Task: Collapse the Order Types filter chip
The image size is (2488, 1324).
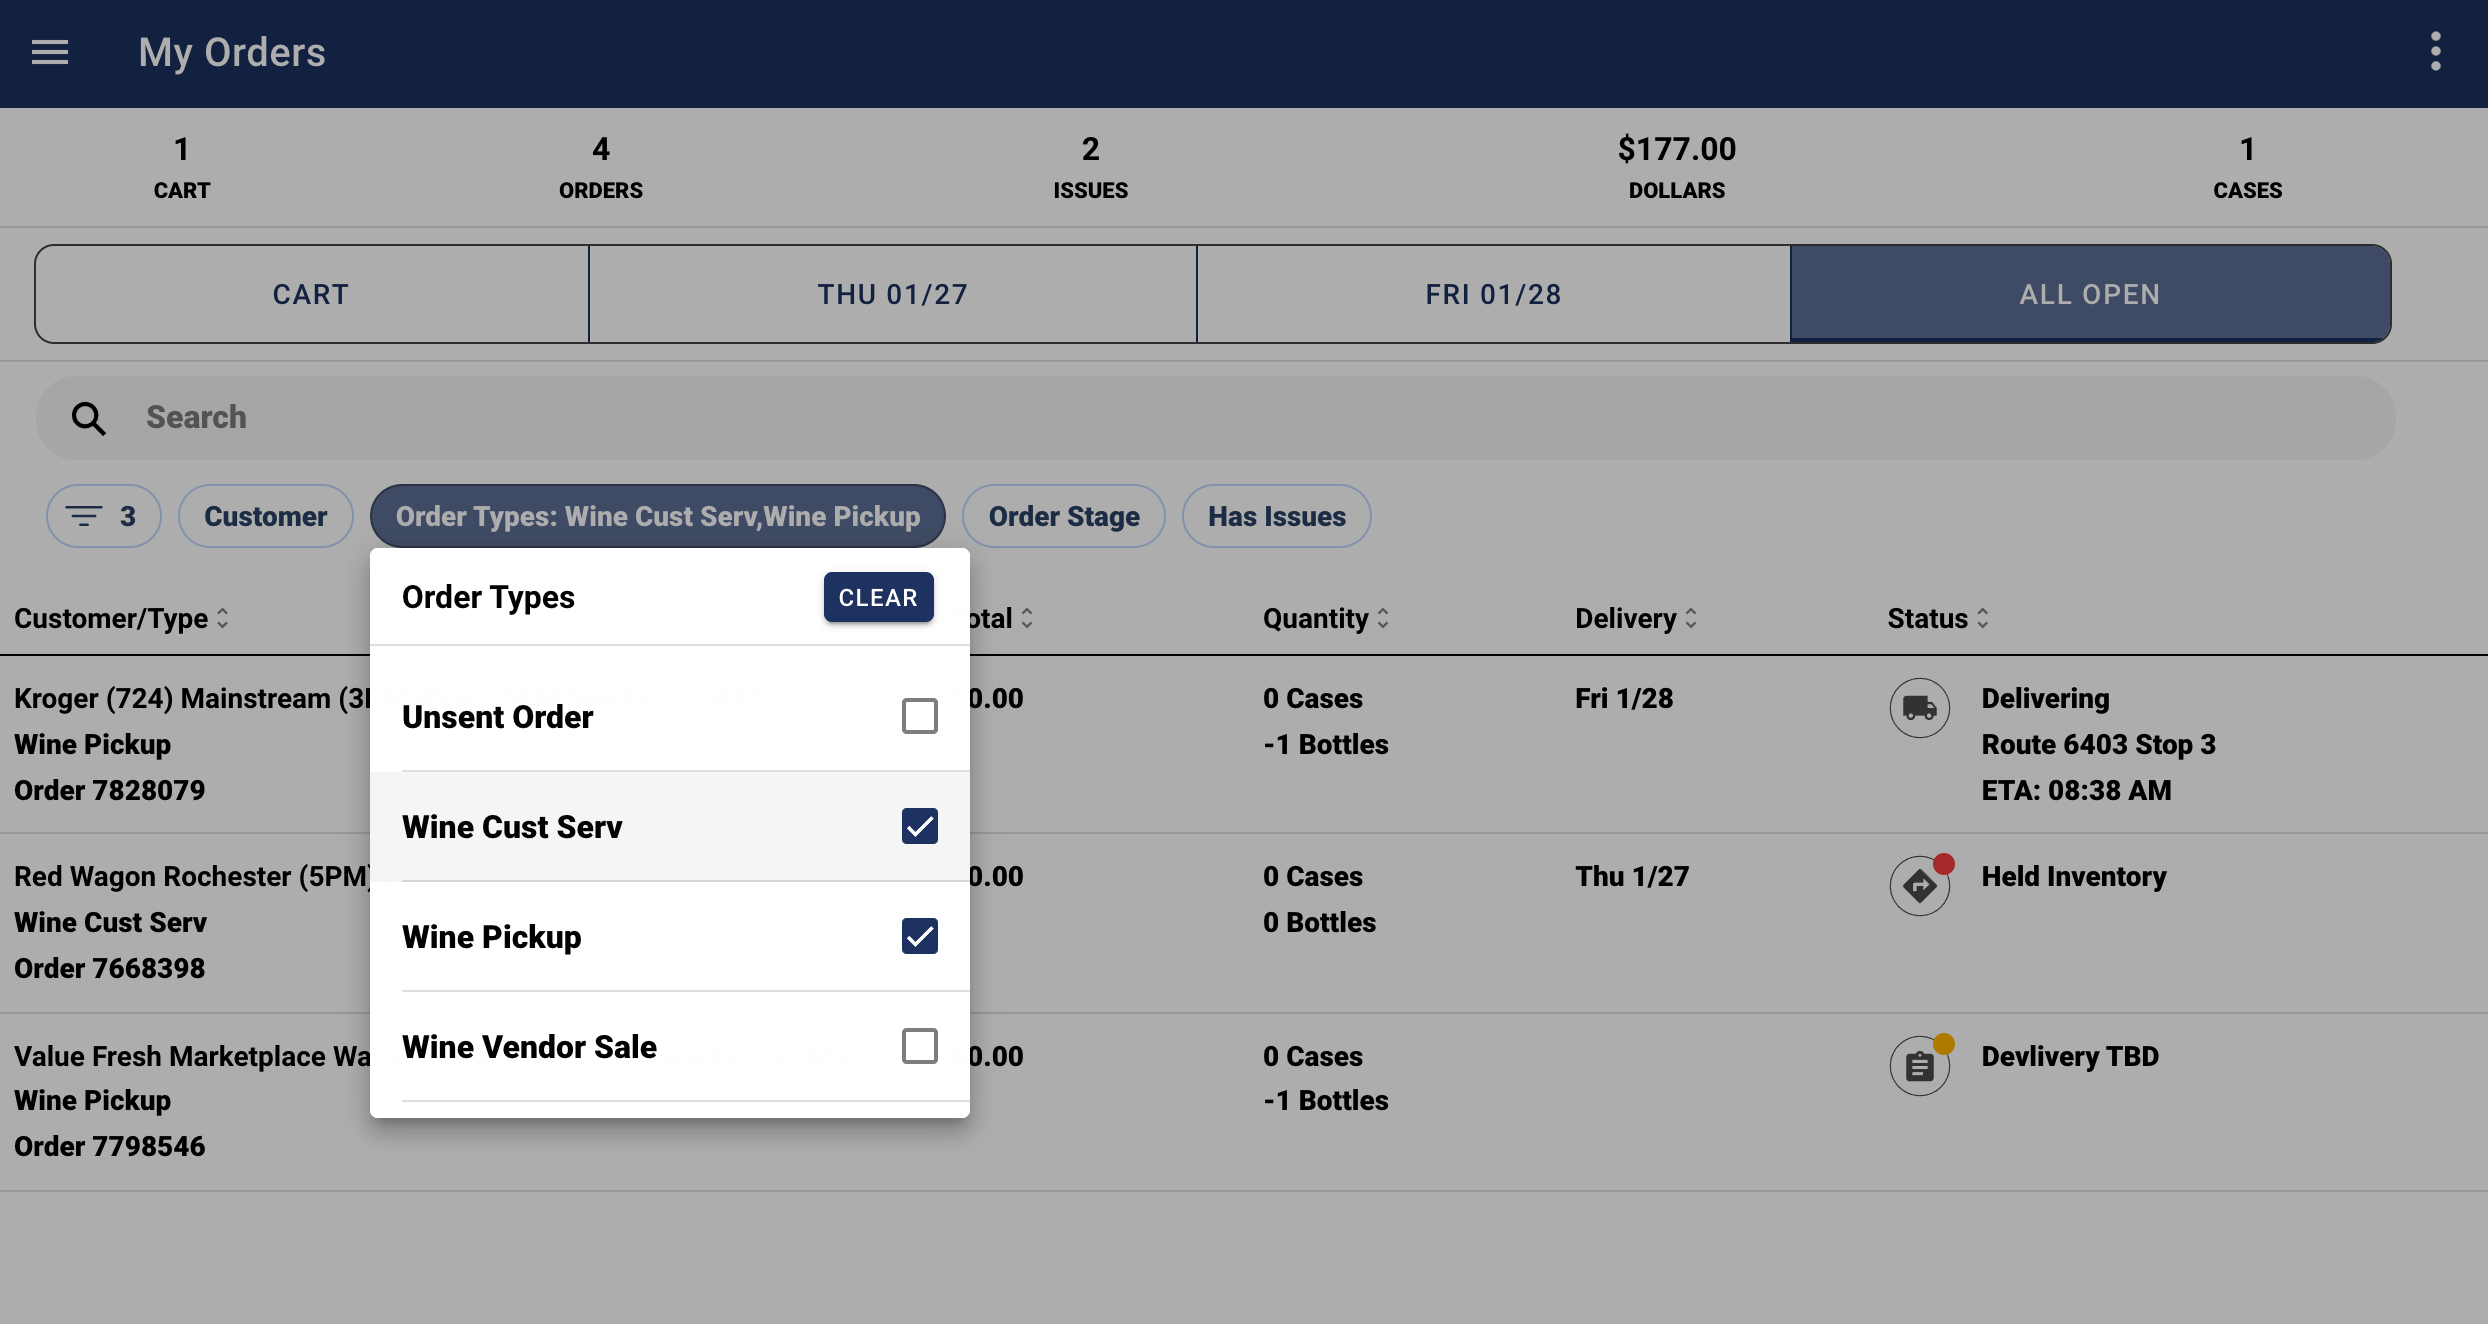Action: [657, 516]
